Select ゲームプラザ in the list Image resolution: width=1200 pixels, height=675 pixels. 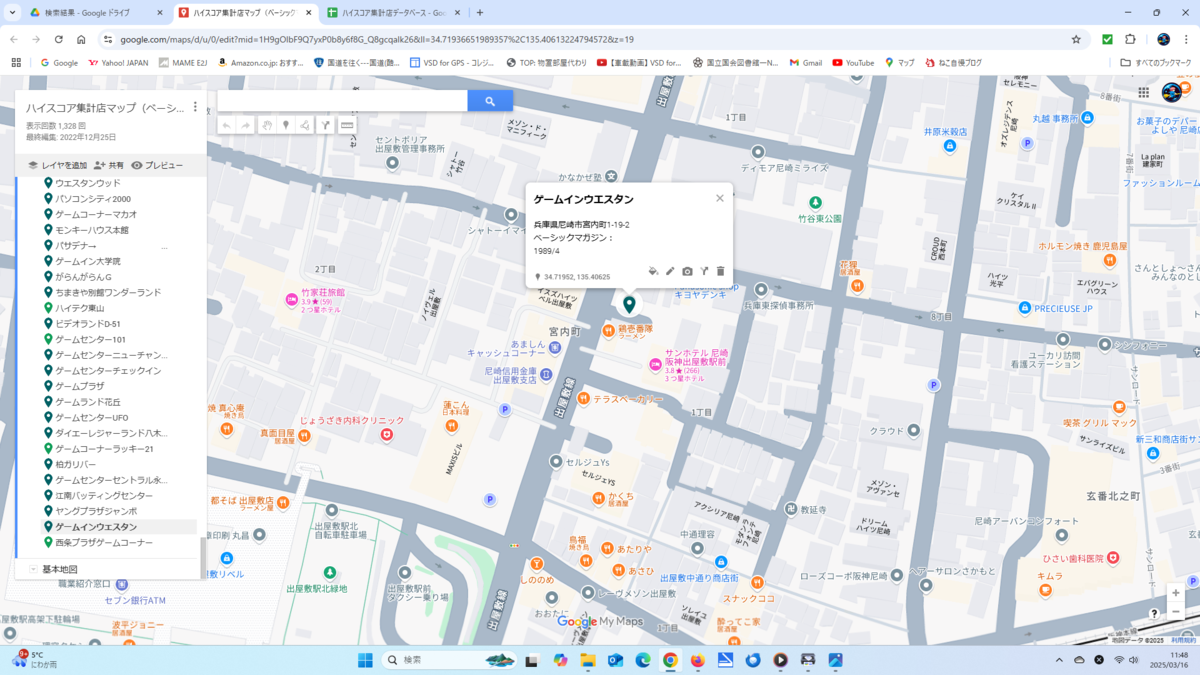tap(80, 386)
